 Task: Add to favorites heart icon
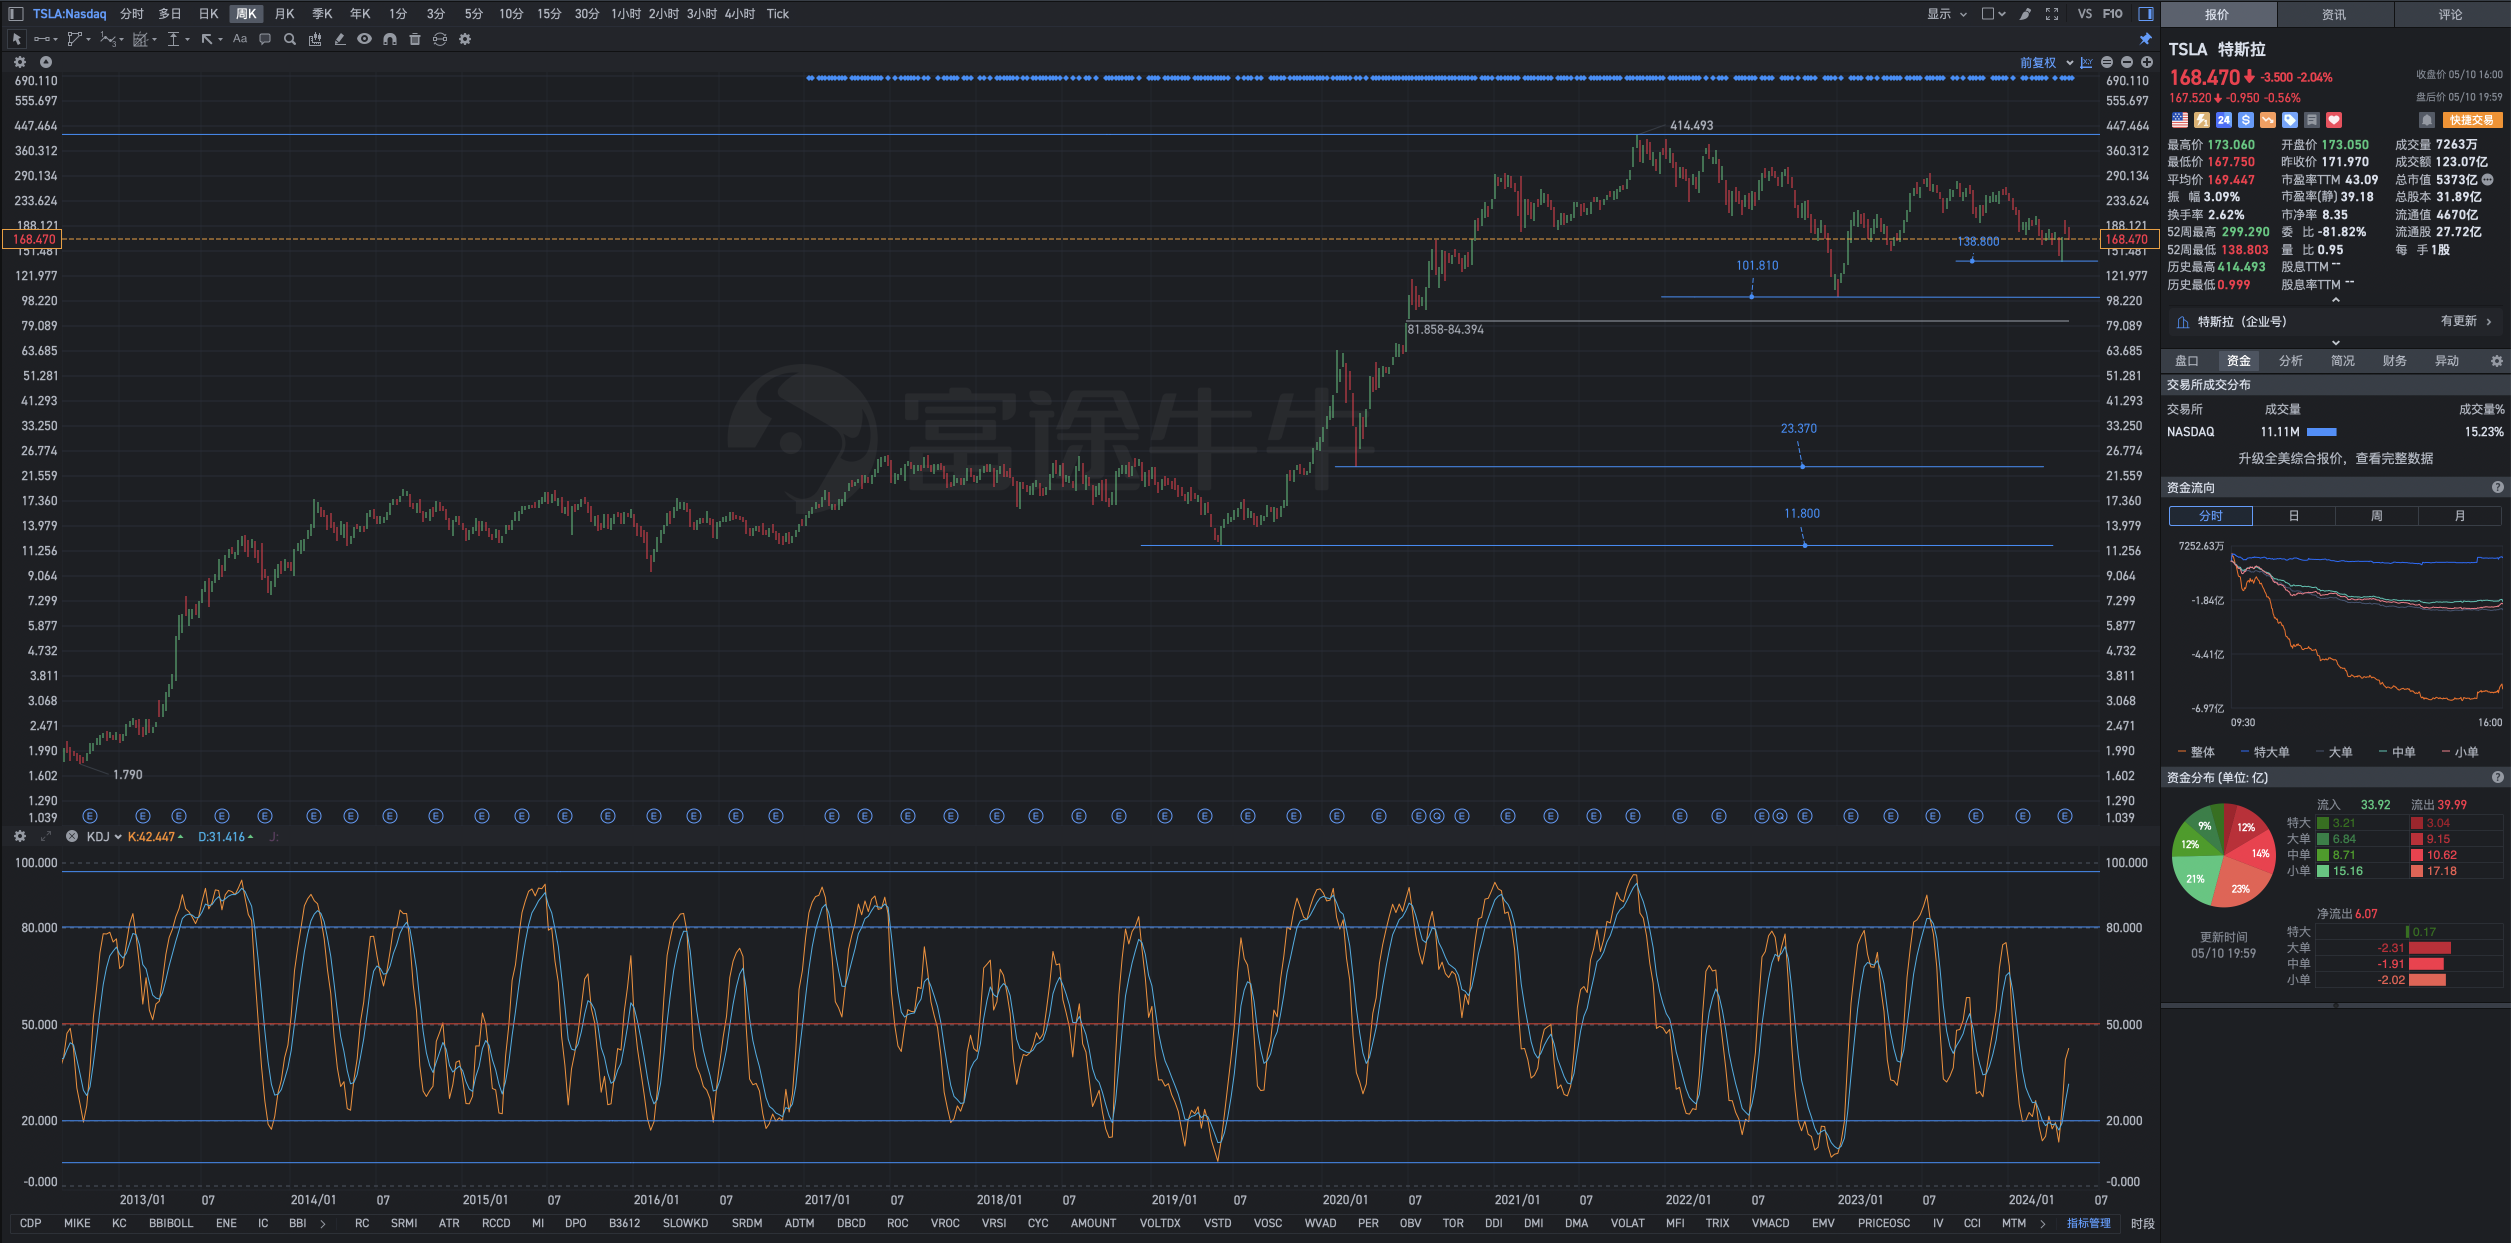coord(2334,120)
